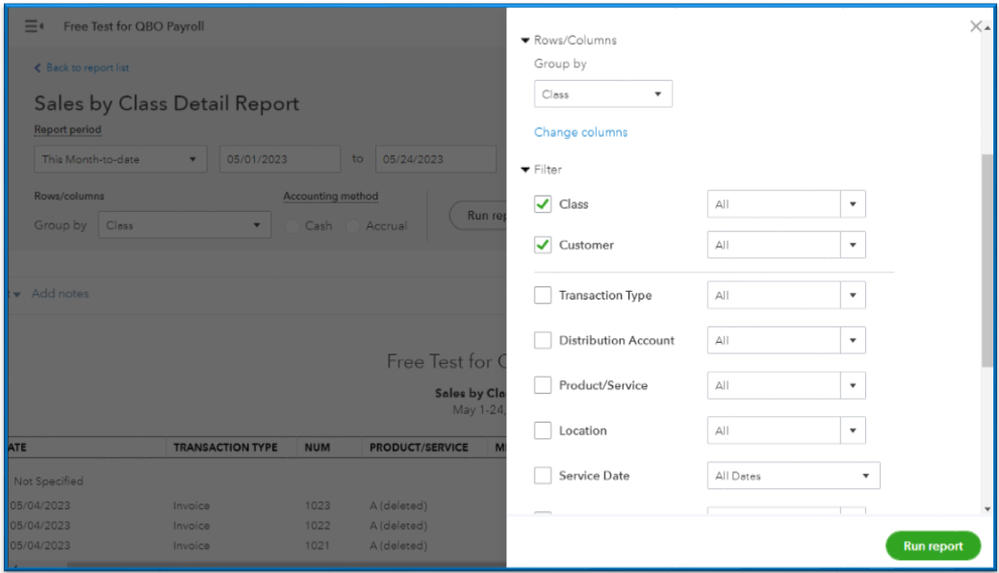The height and width of the screenshot is (573, 999).
Task: Open the Service Date All Dates dropdown
Action: 793,475
